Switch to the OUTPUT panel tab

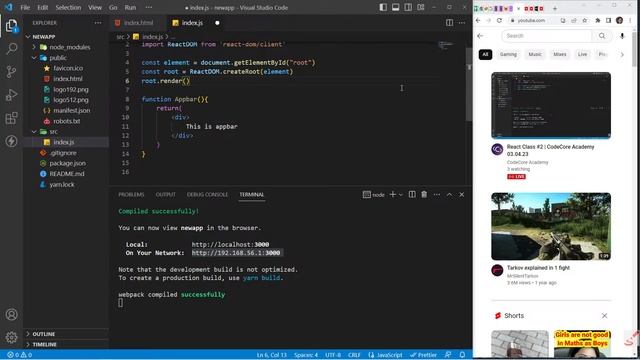pyautogui.click(x=165, y=195)
